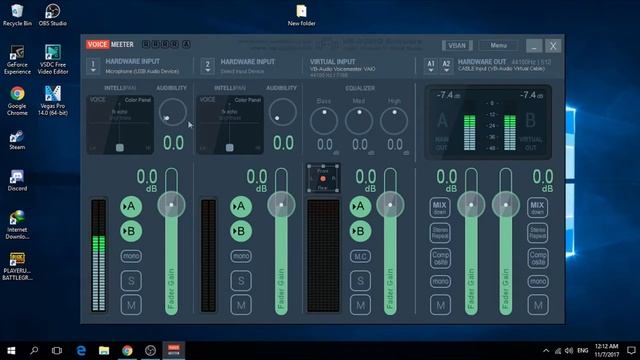Launch Microsoft Edge from the taskbar
This screenshot has height=360, width=640.
point(81,351)
